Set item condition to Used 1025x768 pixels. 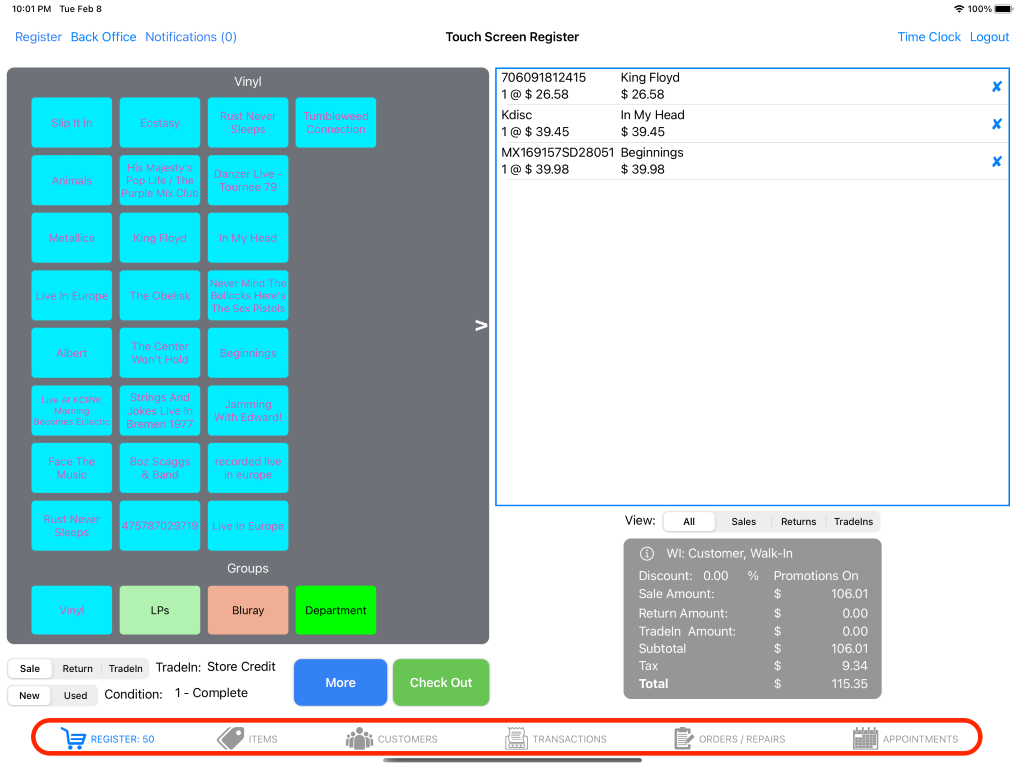tap(76, 696)
